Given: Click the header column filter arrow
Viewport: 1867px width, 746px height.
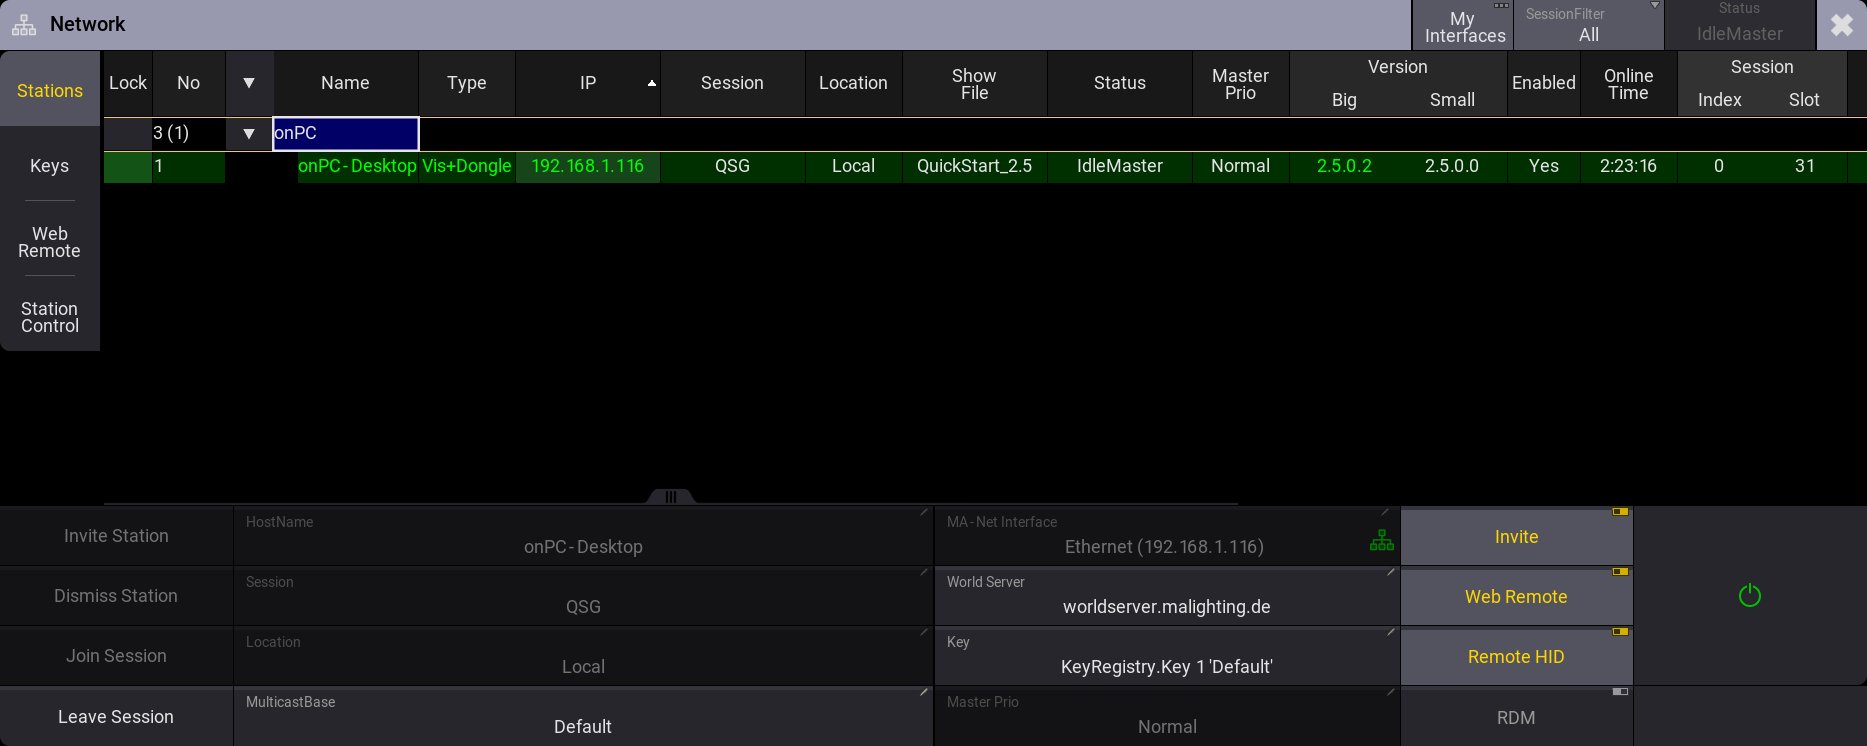Looking at the screenshot, I should coord(249,83).
